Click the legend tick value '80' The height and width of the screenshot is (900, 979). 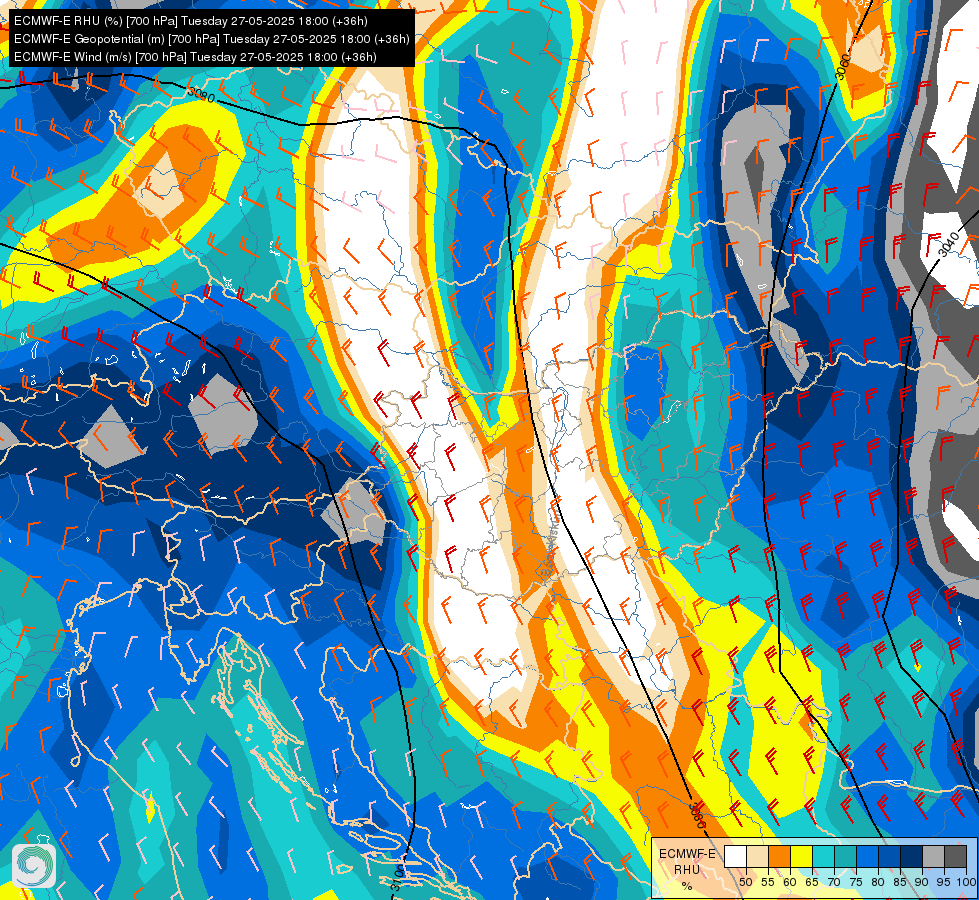(x=878, y=882)
